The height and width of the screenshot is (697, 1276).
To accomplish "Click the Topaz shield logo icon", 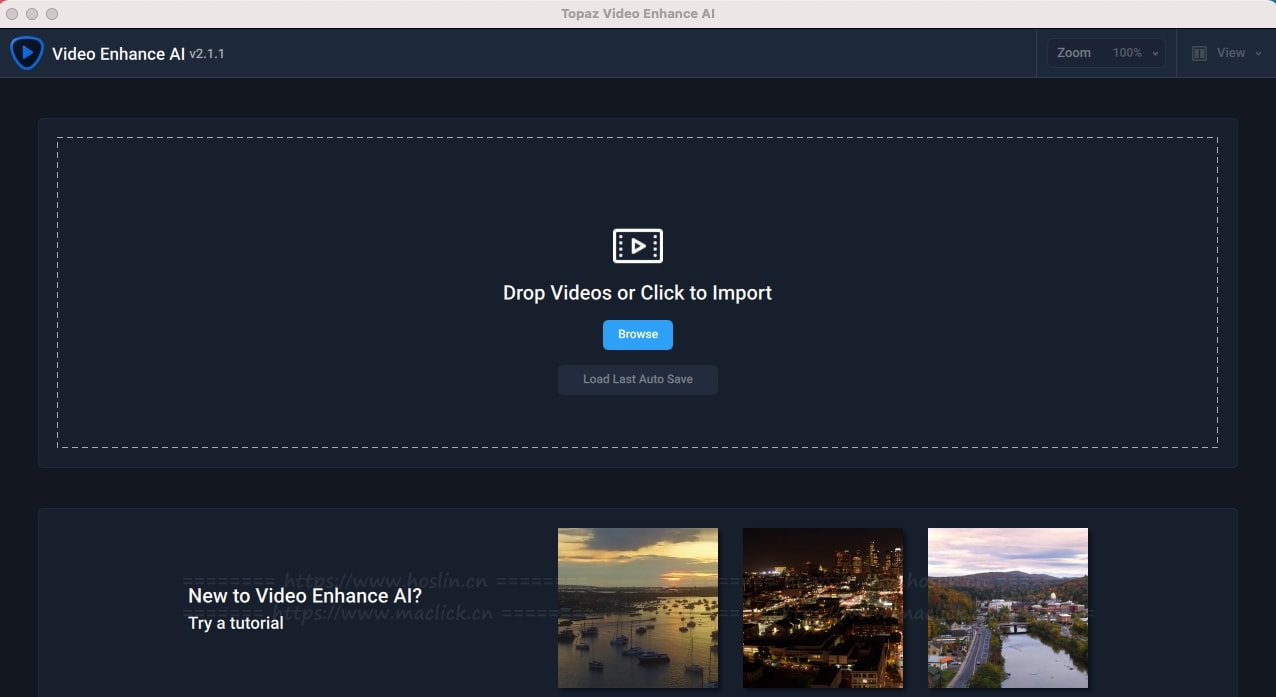I will 26,53.
